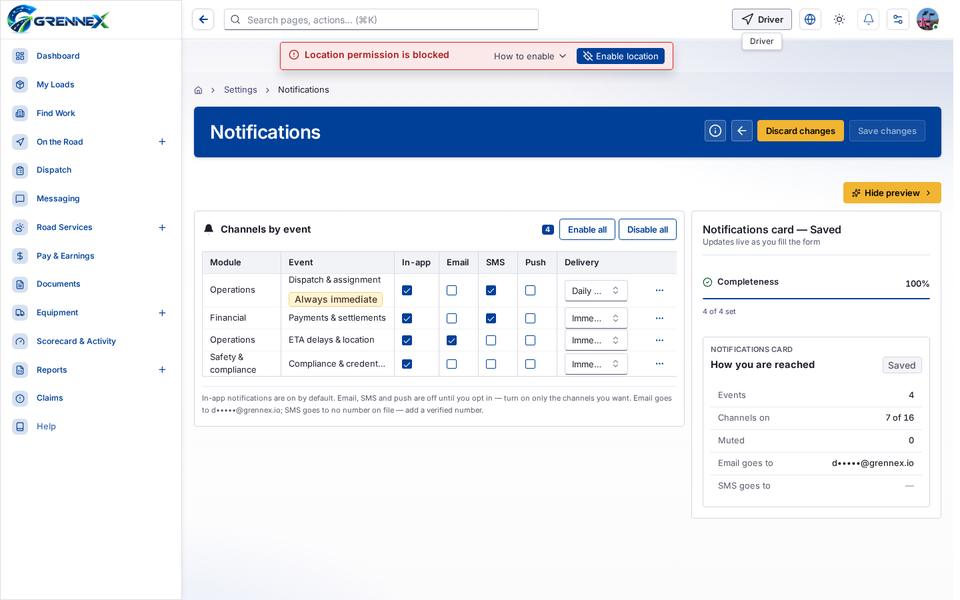Uncheck In-app for Dispatch & assignment
The height and width of the screenshot is (600, 960).
pyautogui.click(x=407, y=290)
